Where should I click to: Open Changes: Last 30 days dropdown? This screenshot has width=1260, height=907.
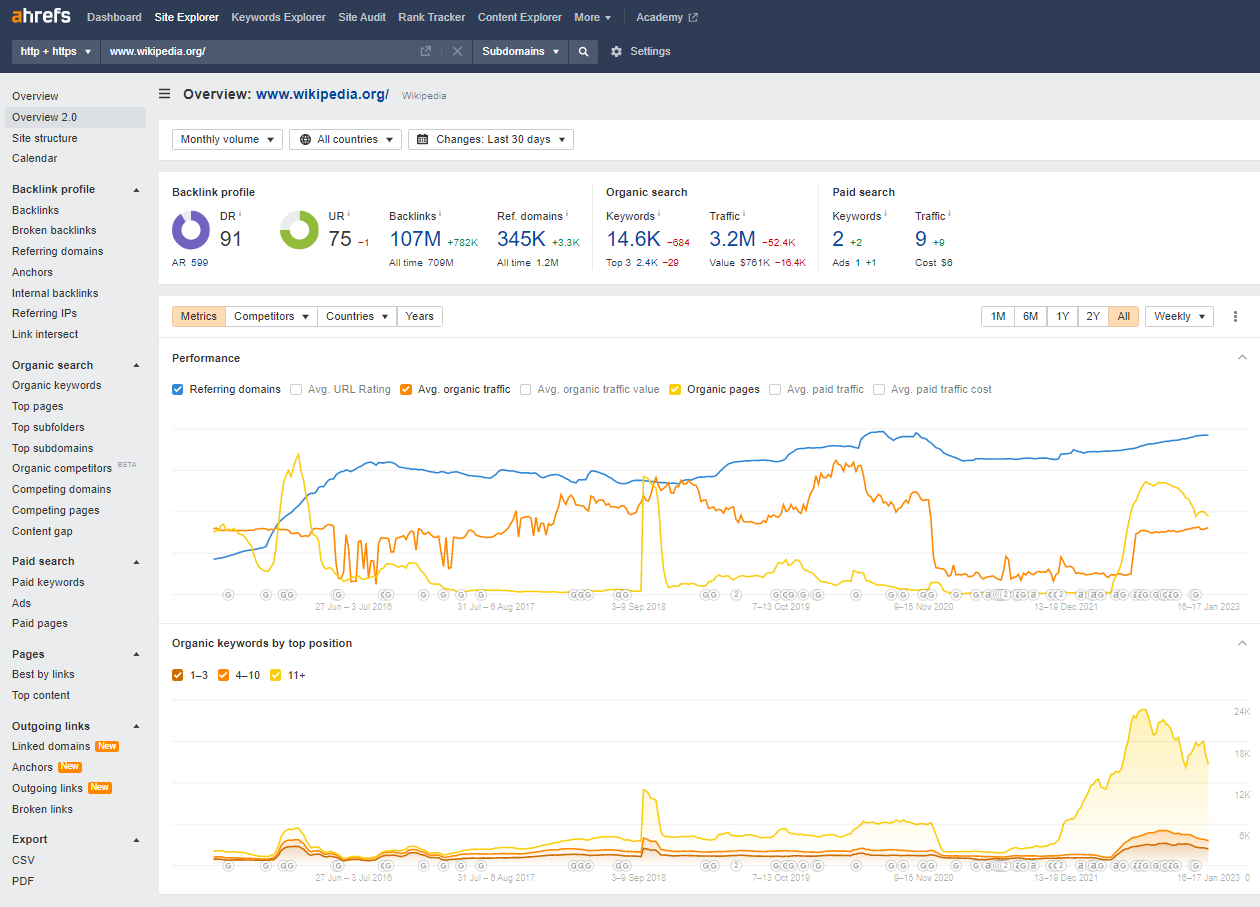pyautogui.click(x=491, y=140)
